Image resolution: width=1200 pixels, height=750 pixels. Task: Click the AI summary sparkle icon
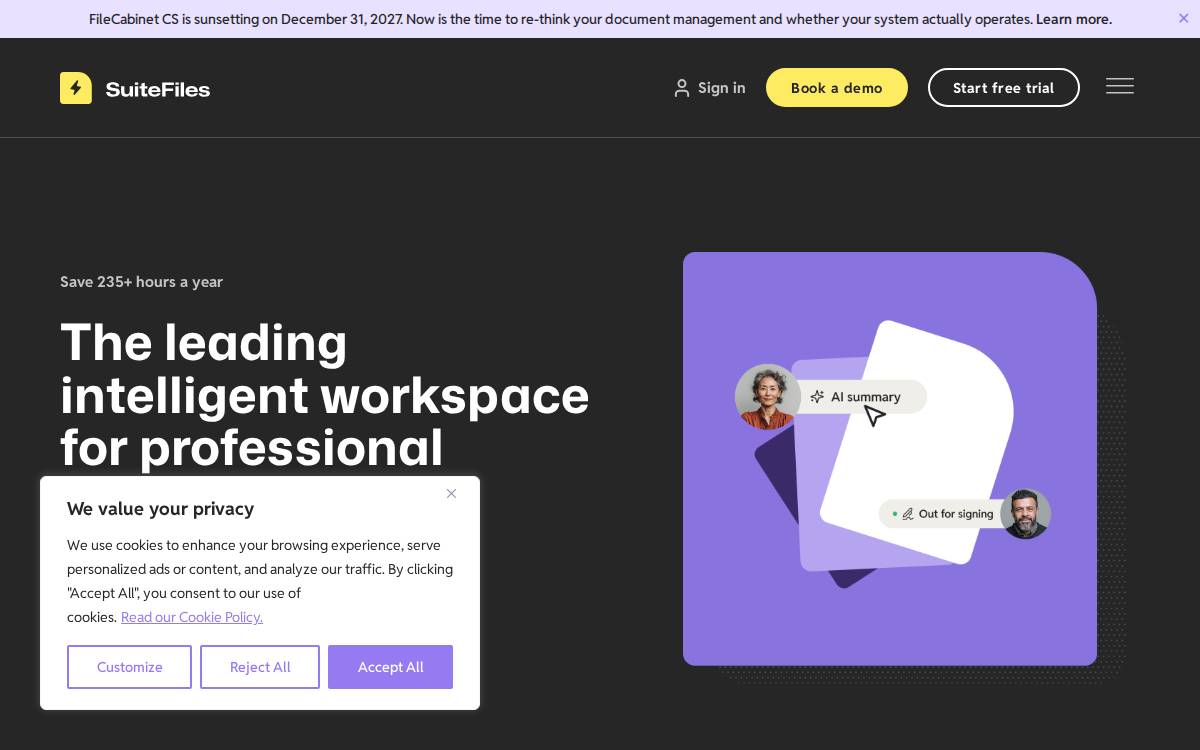[817, 397]
